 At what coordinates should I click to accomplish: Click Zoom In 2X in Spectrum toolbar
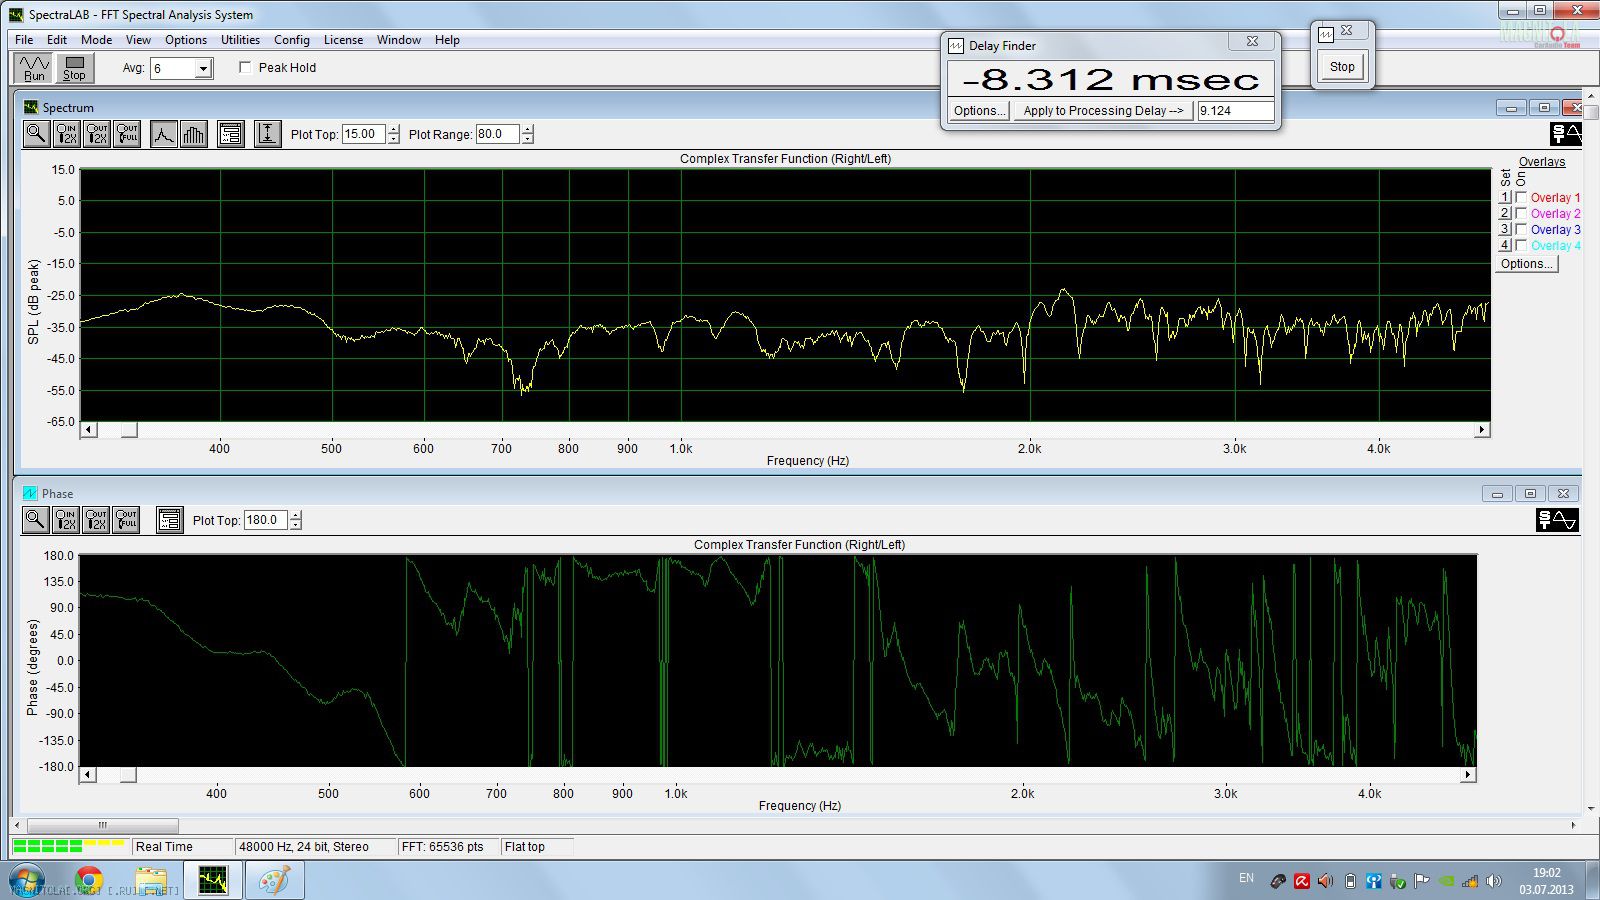click(x=66, y=134)
